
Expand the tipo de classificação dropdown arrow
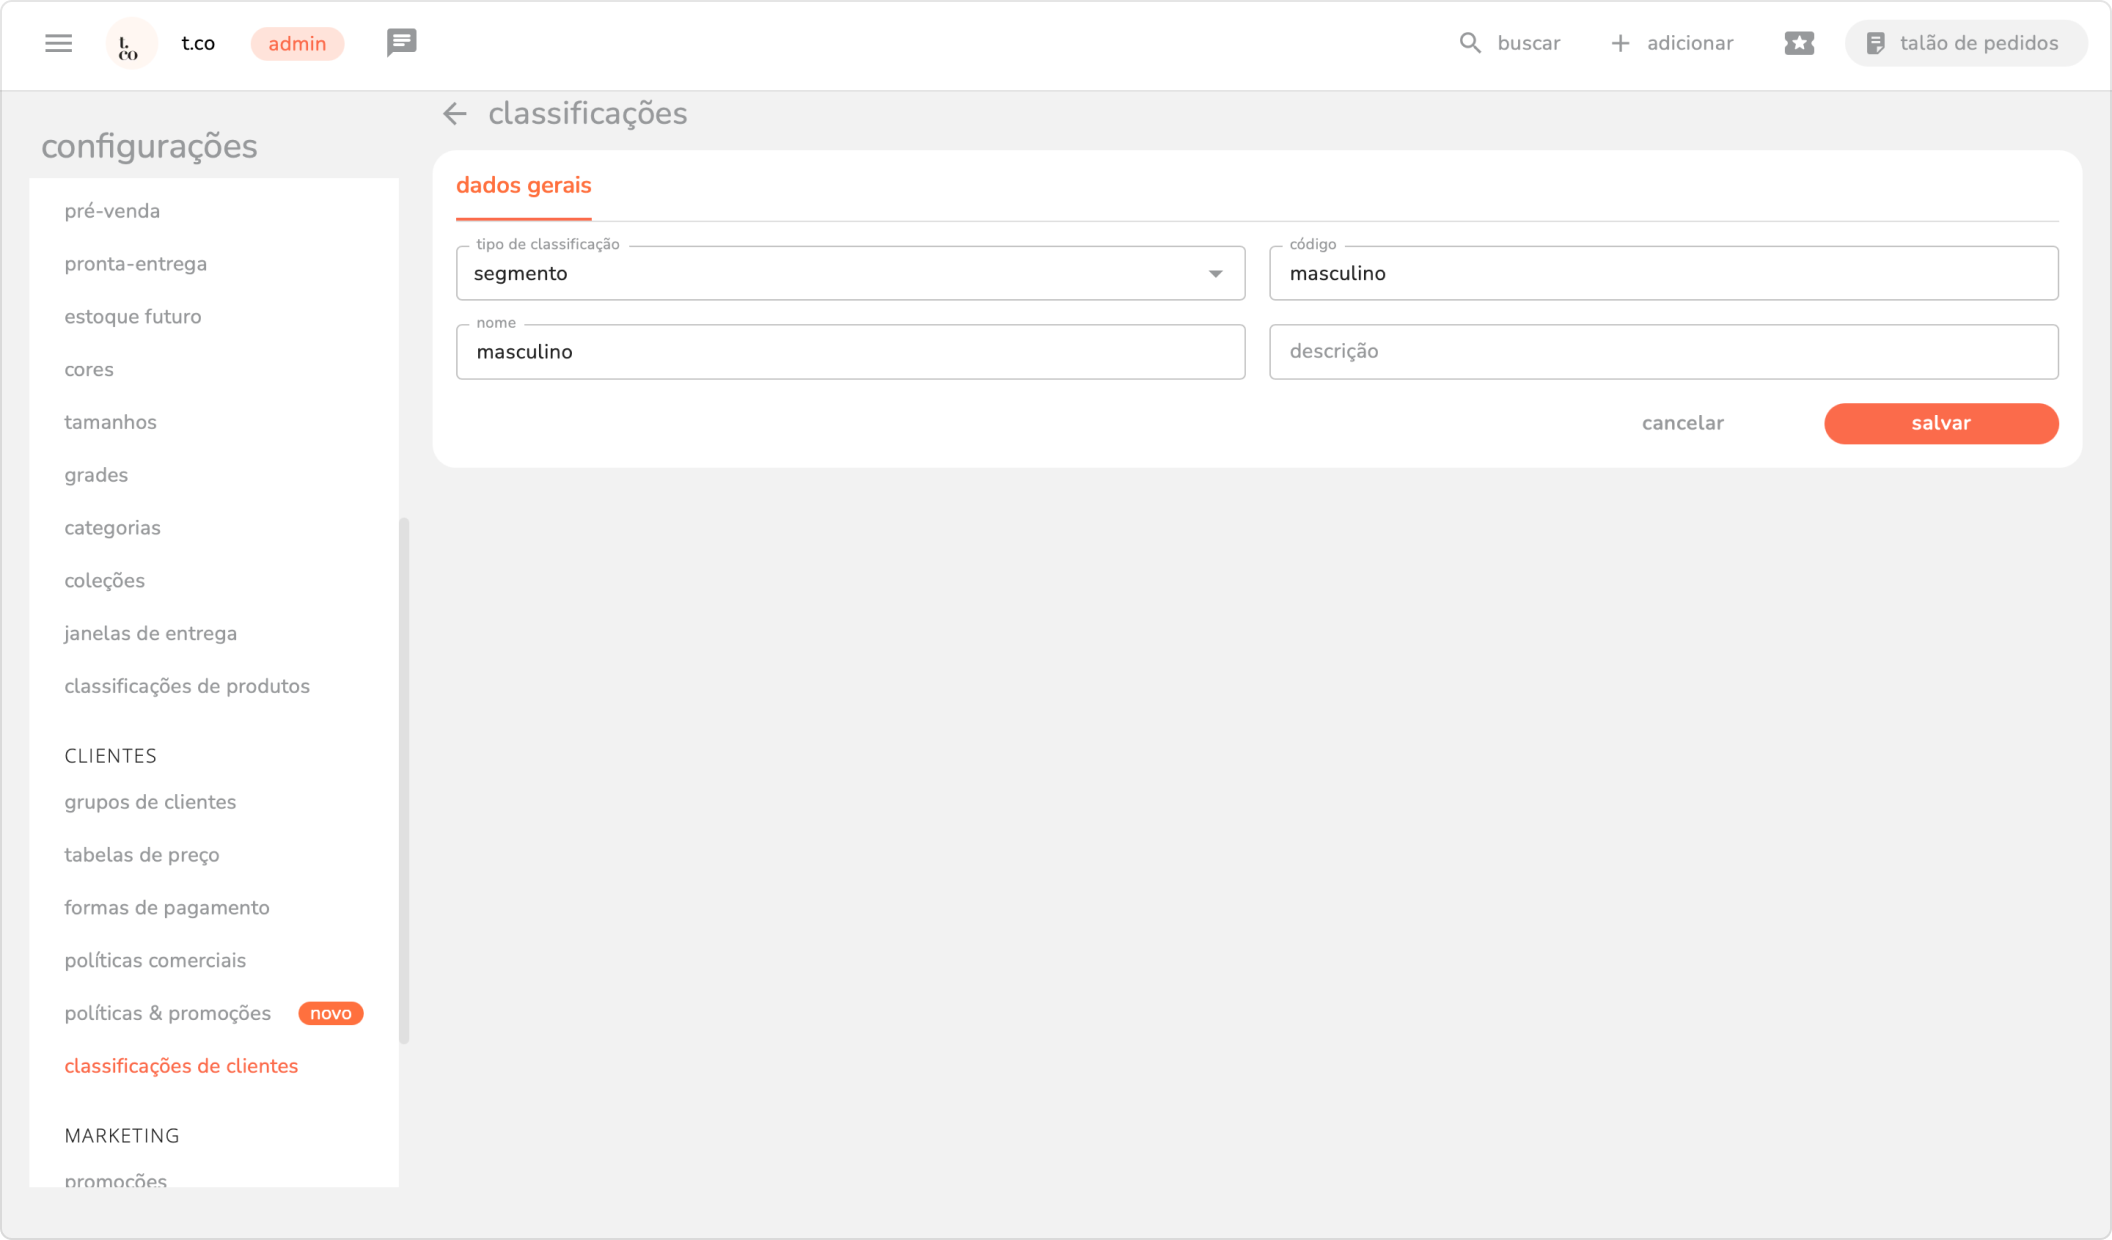pos(1215,274)
